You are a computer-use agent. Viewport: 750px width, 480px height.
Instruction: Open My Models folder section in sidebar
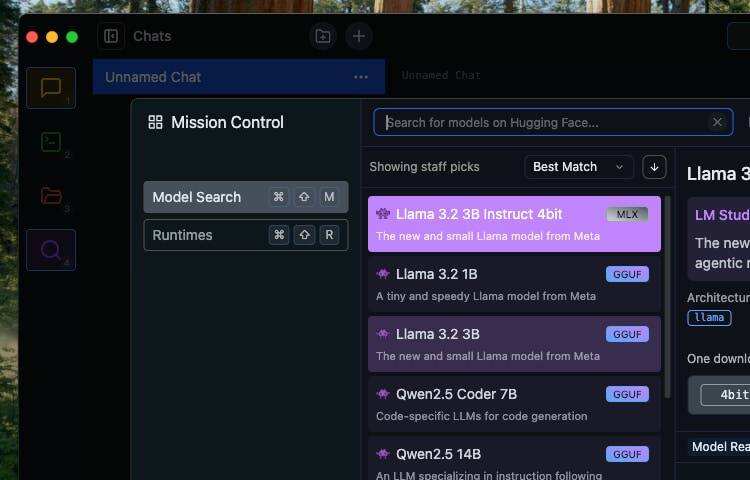(x=51, y=196)
